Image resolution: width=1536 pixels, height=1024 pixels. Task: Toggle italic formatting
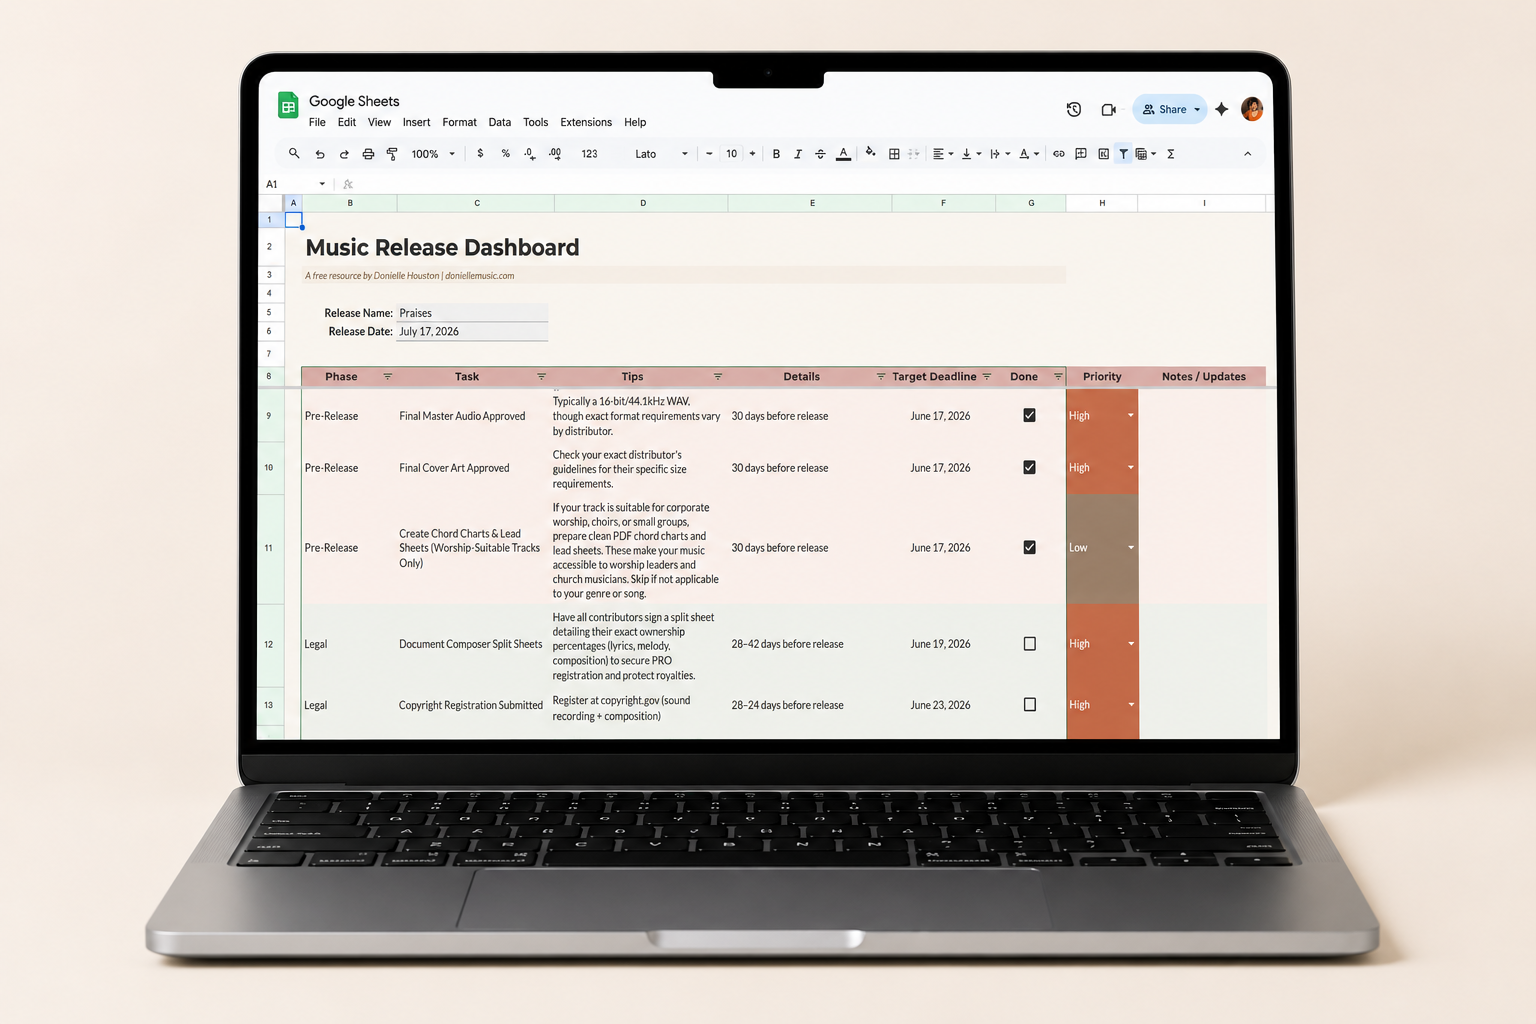click(x=798, y=154)
